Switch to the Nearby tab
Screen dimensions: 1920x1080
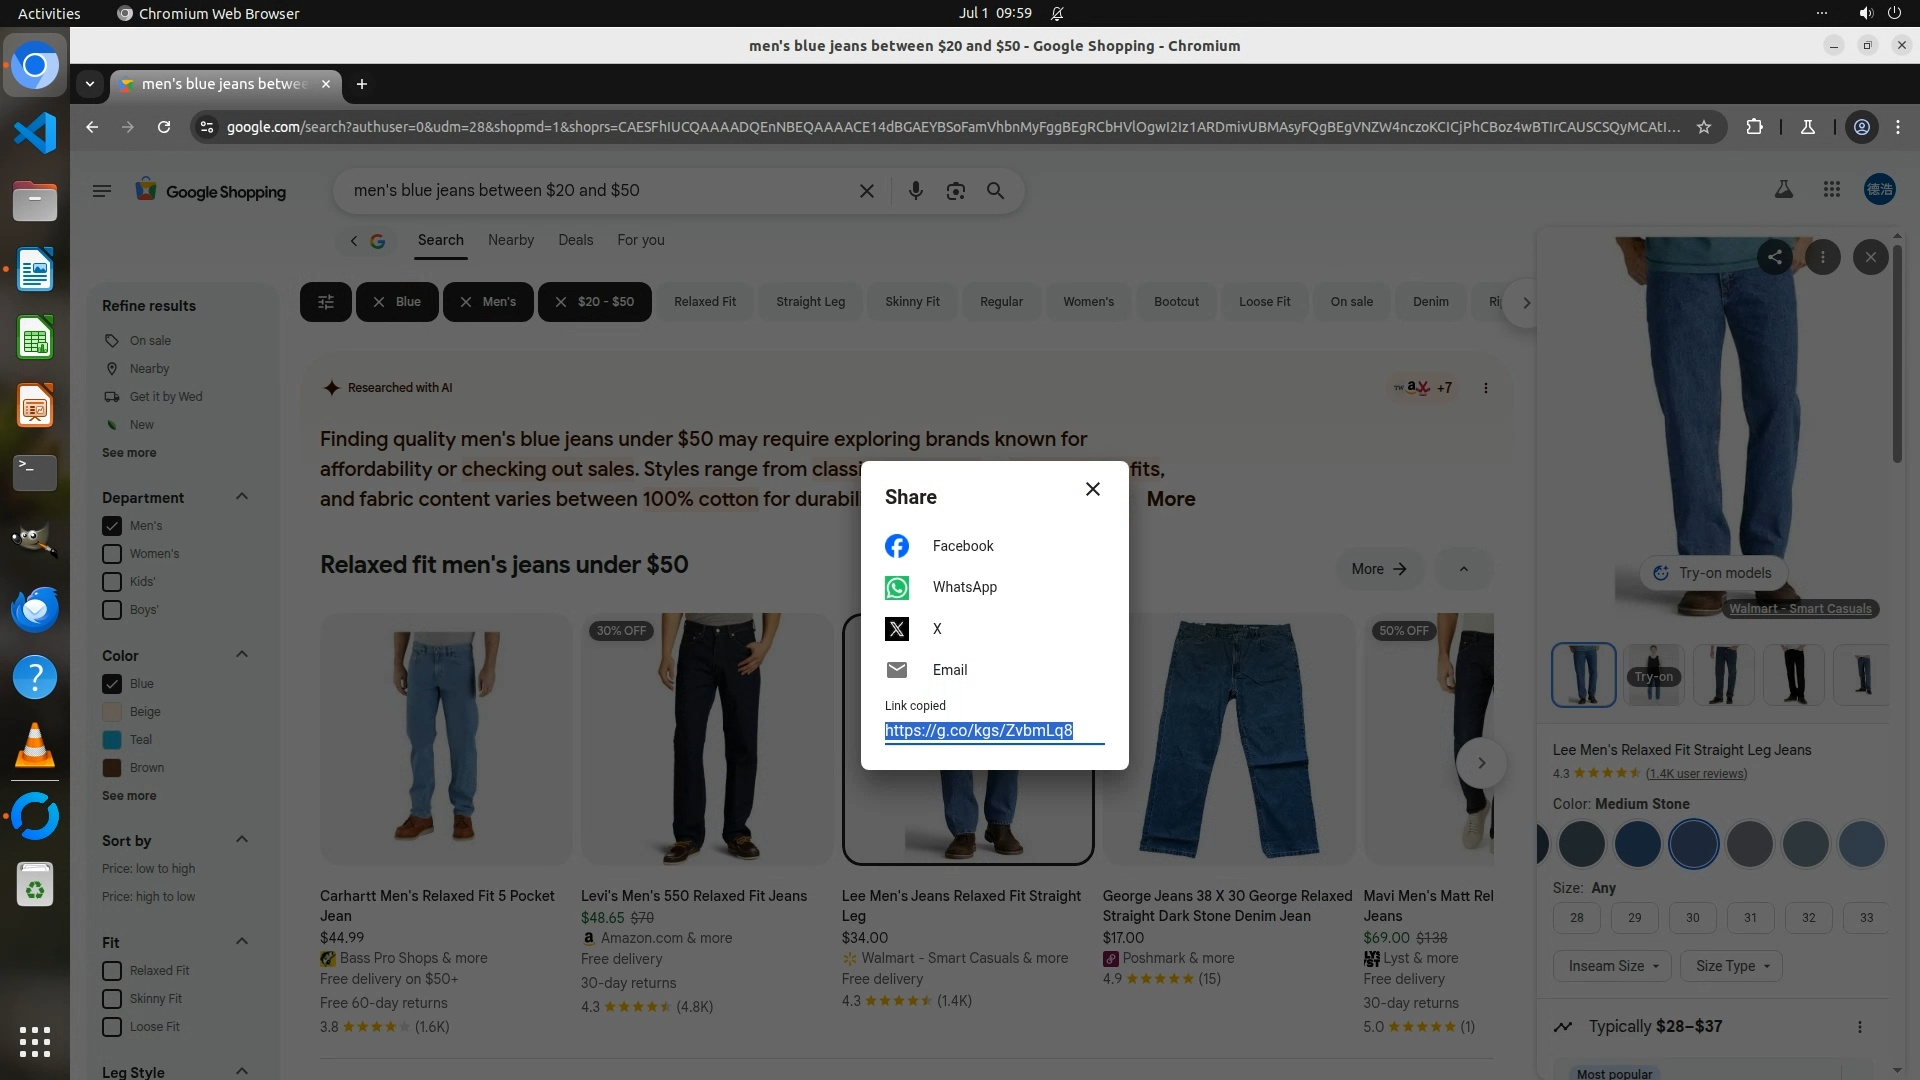tap(510, 240)
